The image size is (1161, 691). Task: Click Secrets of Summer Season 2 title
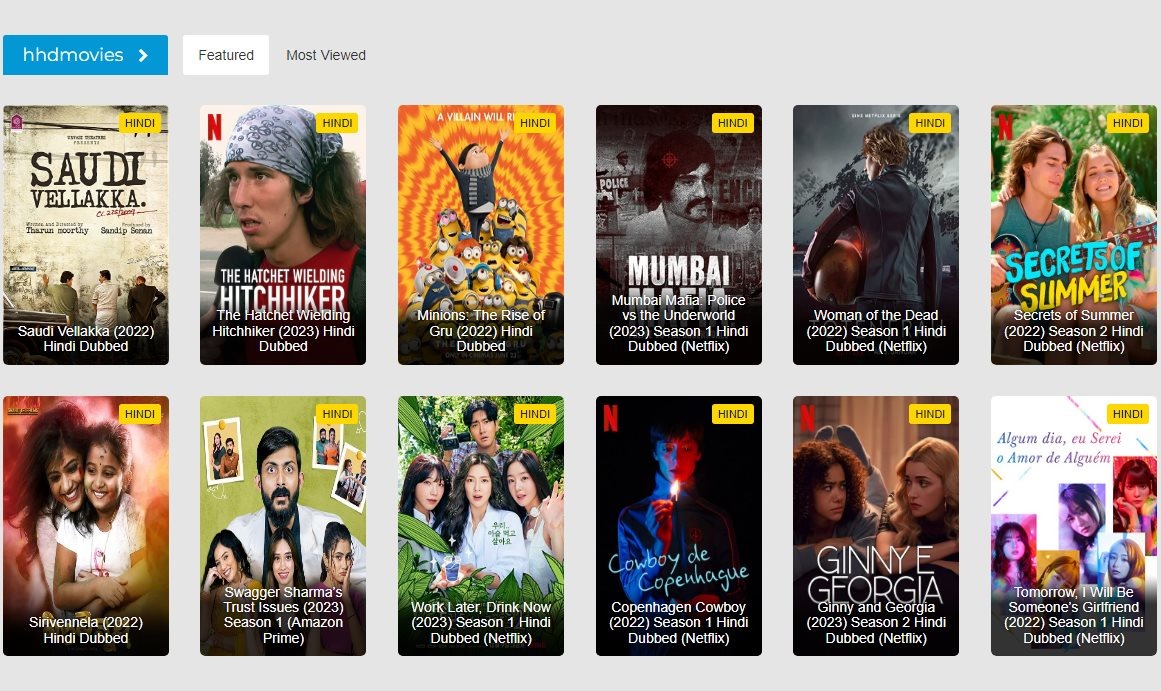point(1075,331)
